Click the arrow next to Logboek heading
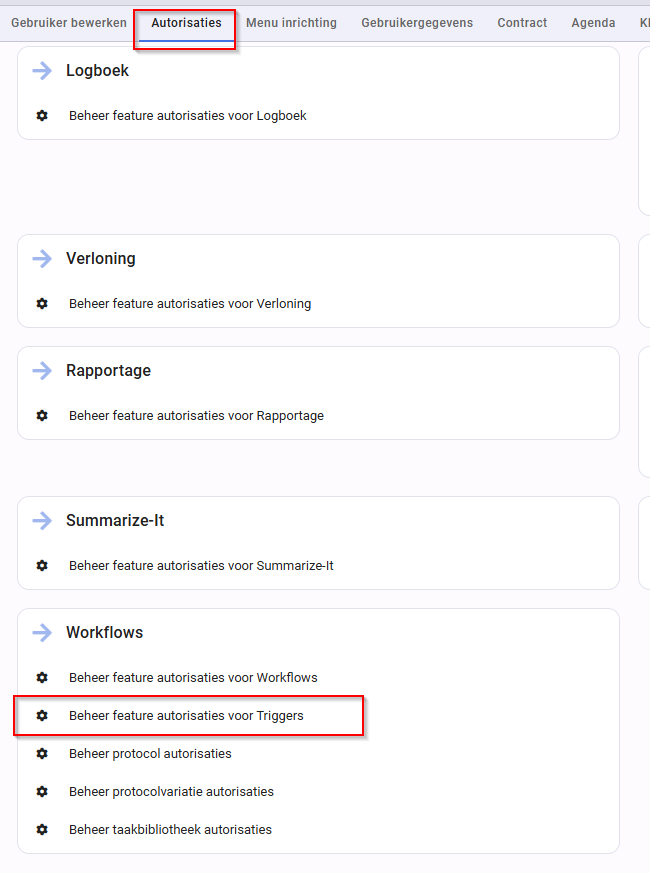The height and width of the screenshot is (873, 650). point(42,71)
